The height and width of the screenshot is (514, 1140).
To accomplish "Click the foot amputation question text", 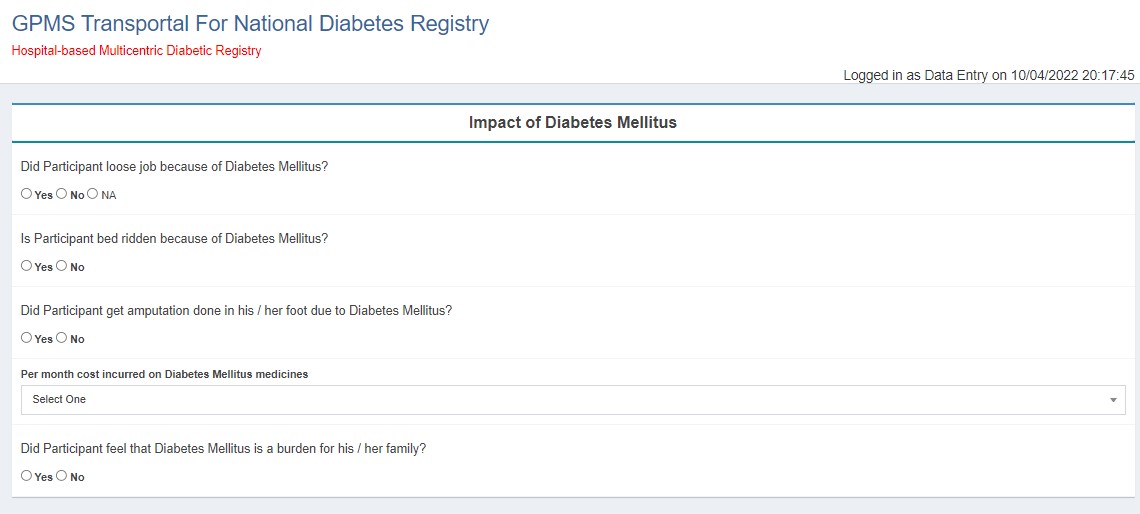I will click(236, 311).
